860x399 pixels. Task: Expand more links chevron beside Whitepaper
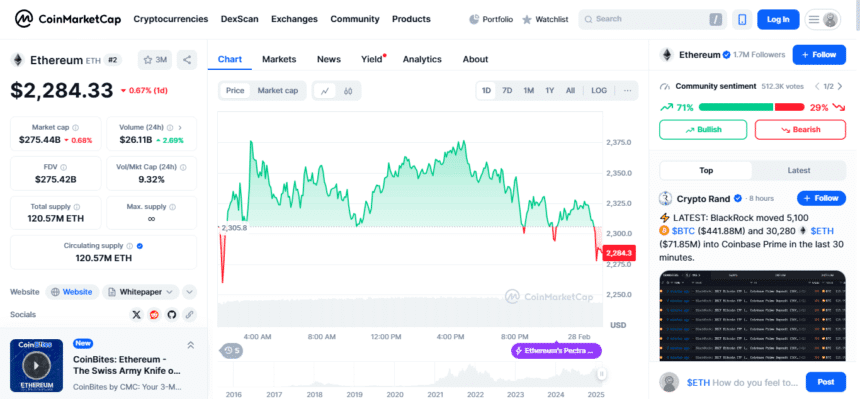189,292
